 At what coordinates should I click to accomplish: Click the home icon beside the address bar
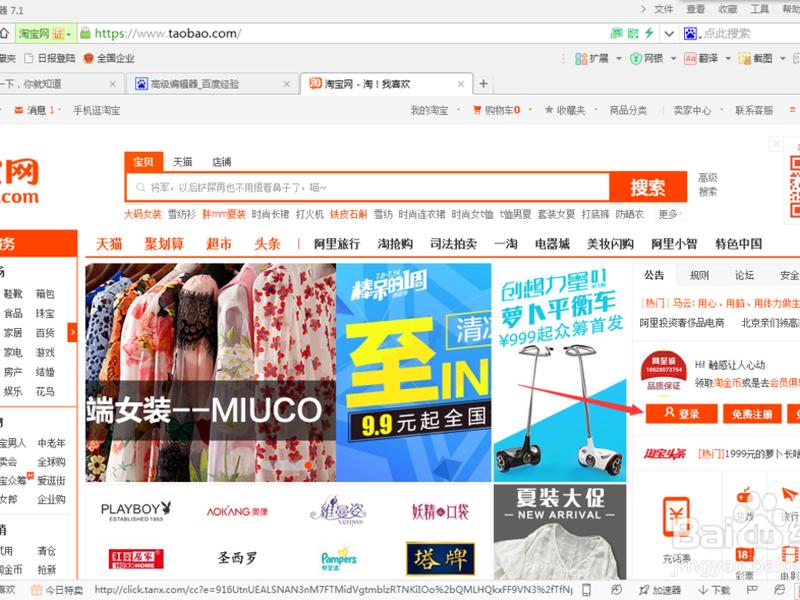4,34
